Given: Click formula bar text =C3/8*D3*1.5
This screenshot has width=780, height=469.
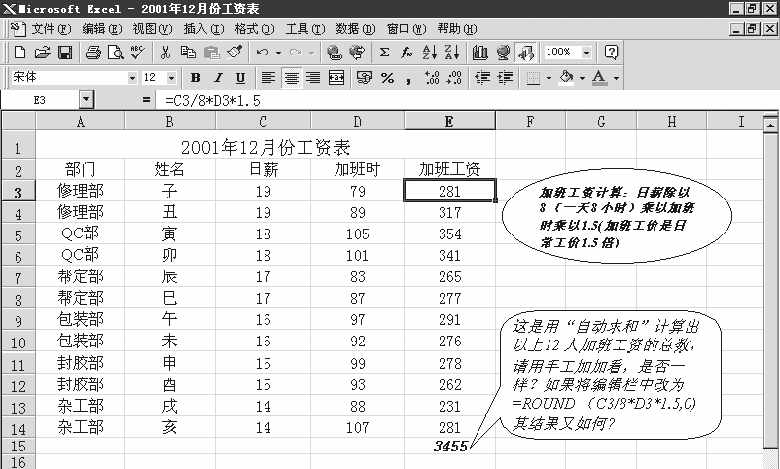Looking at the screenshot, I should click(213, 100).
